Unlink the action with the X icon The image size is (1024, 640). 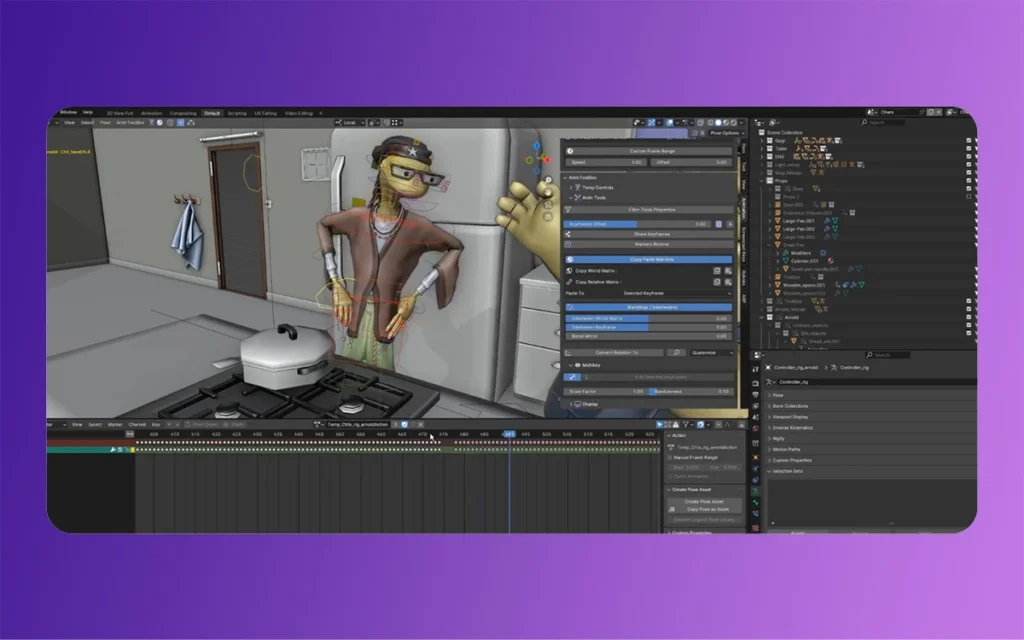point(421,424)
